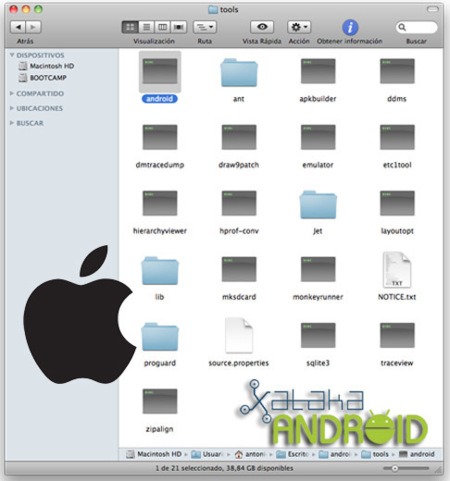This screenshot has height=481, width=450.
Task: Open BOOTCAMP volume in the sidebar
Action: (x=43, y=78)
